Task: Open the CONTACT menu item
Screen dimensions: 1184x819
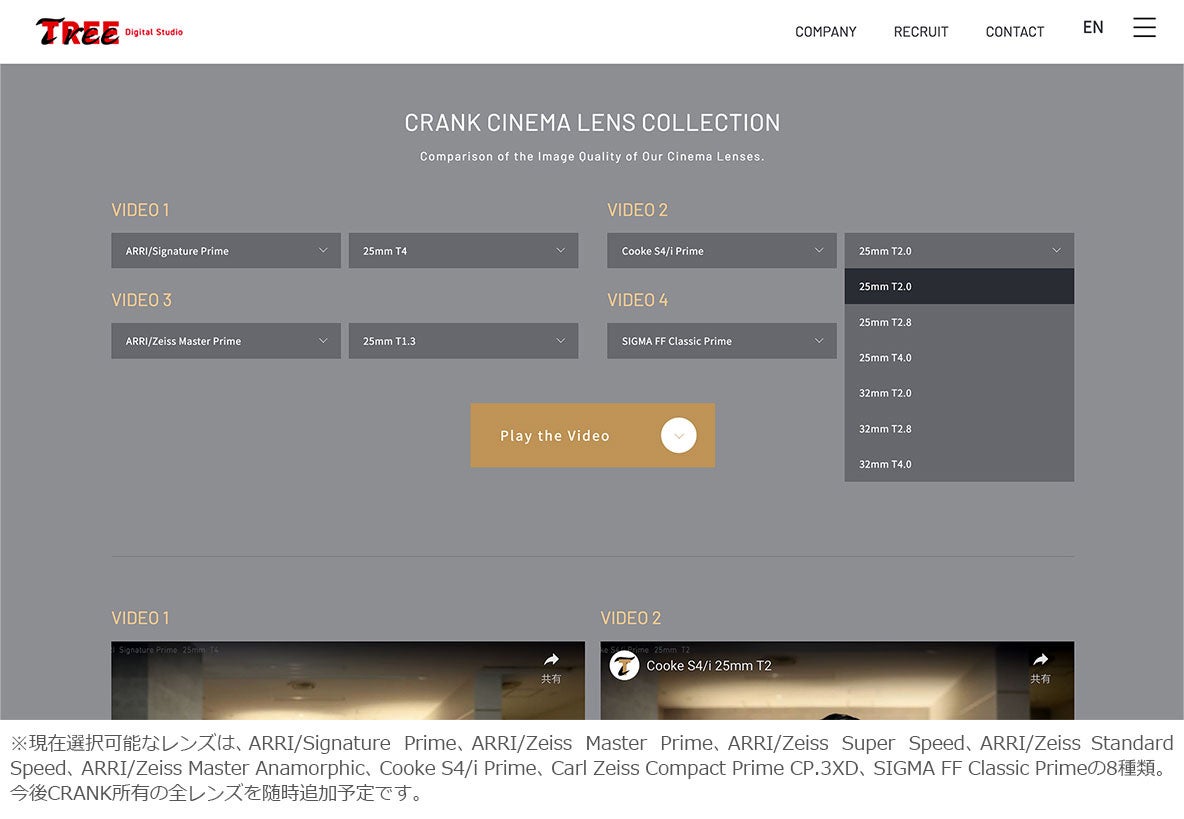Action: [x=1014, y=32]
